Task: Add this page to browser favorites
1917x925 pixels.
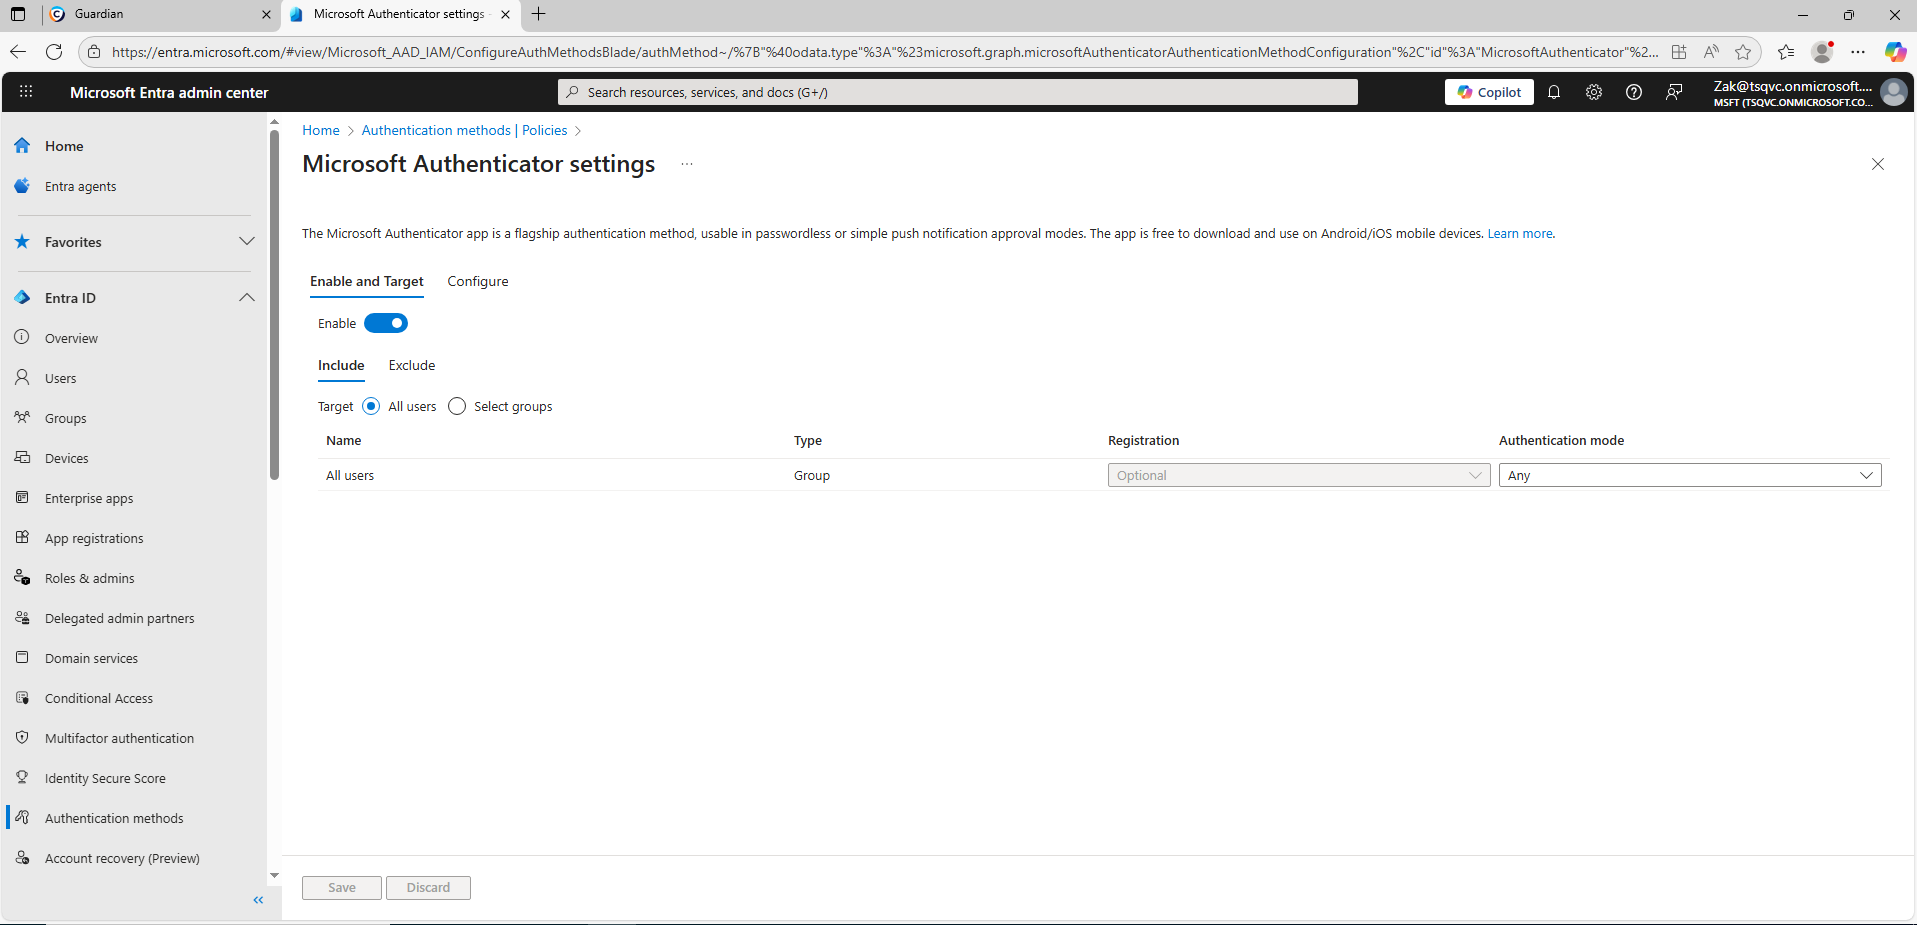Action: (1743, 52)
